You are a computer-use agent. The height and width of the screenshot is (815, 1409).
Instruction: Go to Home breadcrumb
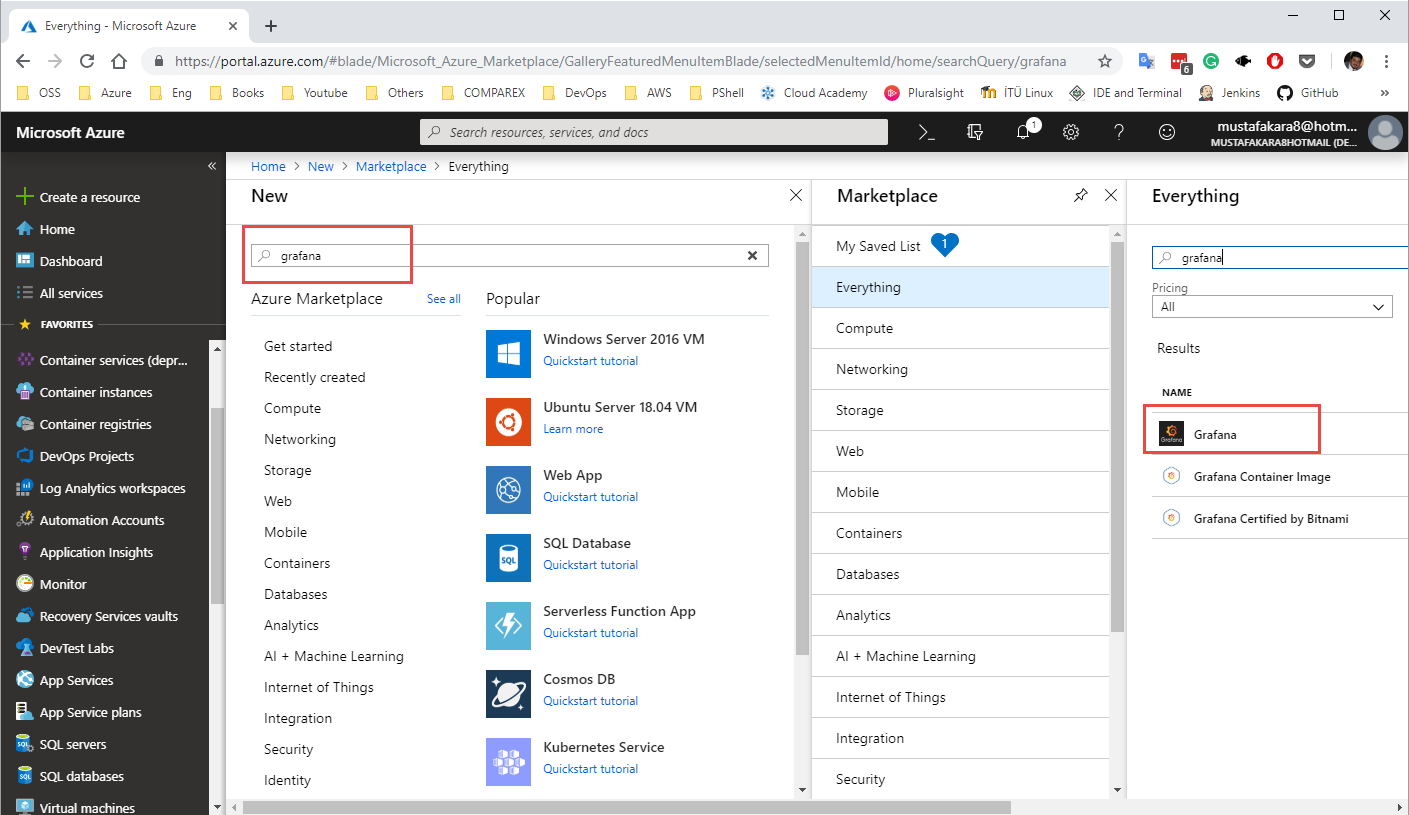click(x=268, y=166)
